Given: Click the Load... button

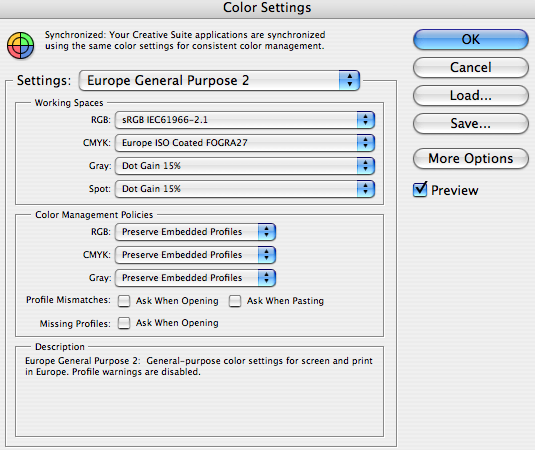Looking at the screenshot, I should pyautogui.click(x=471, y=95).
